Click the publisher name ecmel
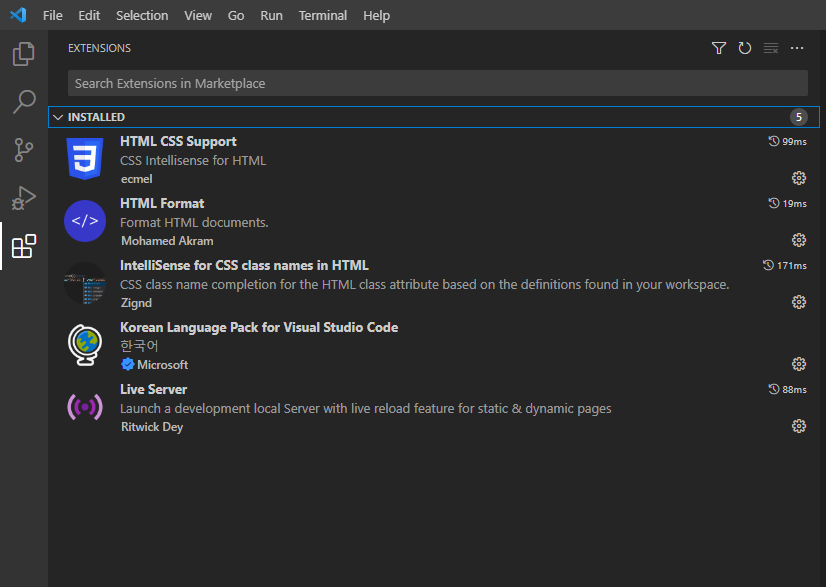826x587 pixels. [136, 179]
